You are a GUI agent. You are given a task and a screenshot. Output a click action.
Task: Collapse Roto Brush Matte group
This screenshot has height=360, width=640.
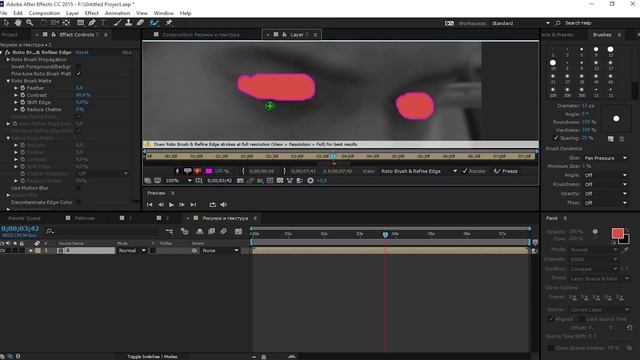(x=8, y=81)
